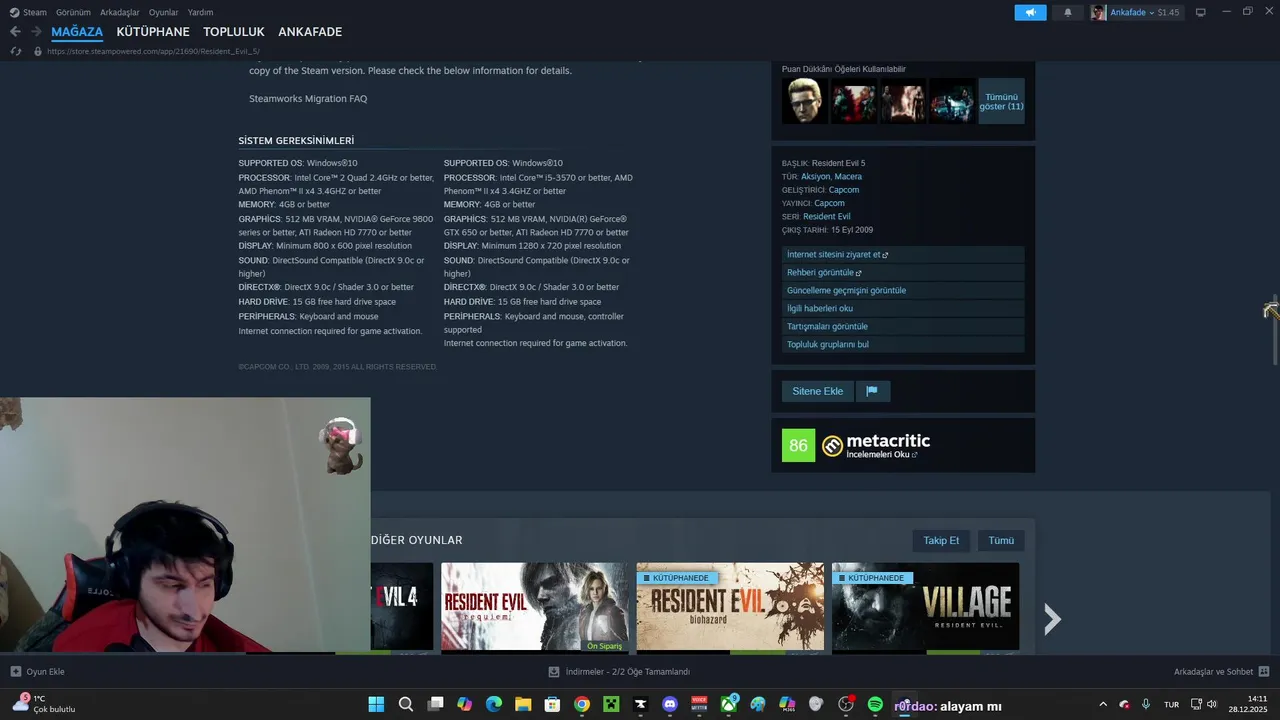Open Minecraft from the taskbar
The height and width of the screenshot is (720, 1280).
(611, 704)
